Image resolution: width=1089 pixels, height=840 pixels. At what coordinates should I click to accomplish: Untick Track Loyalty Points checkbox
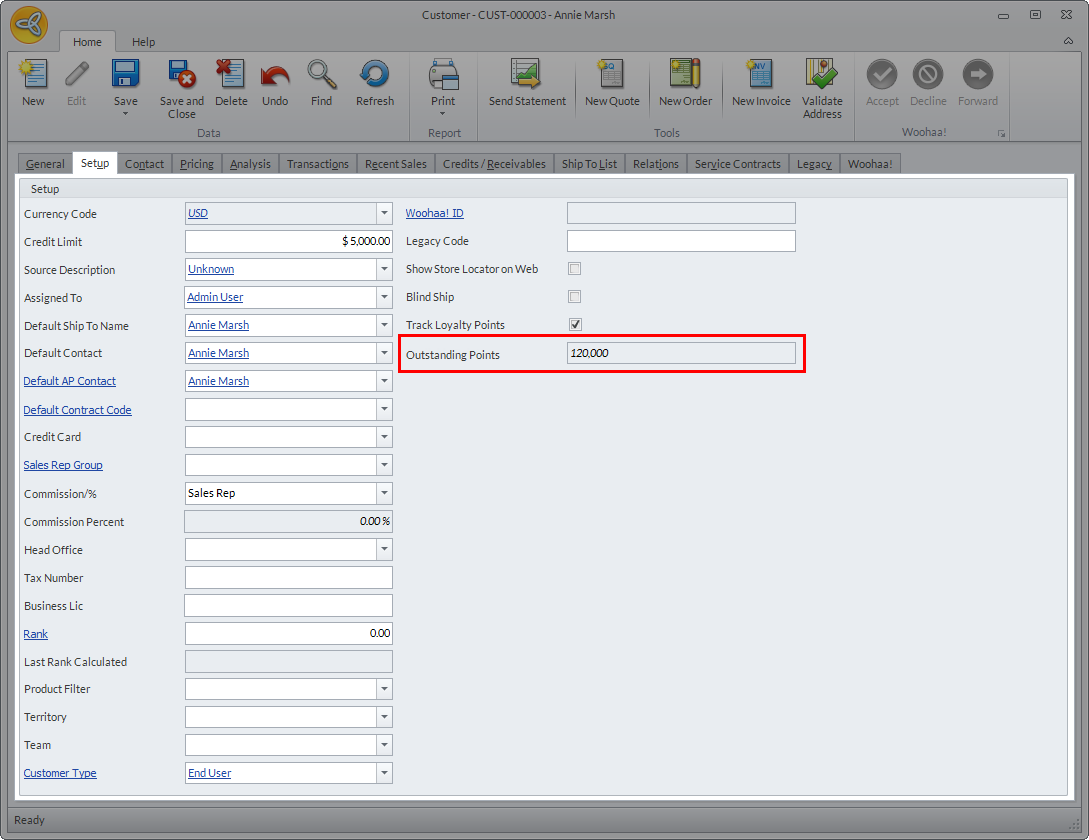575,325
